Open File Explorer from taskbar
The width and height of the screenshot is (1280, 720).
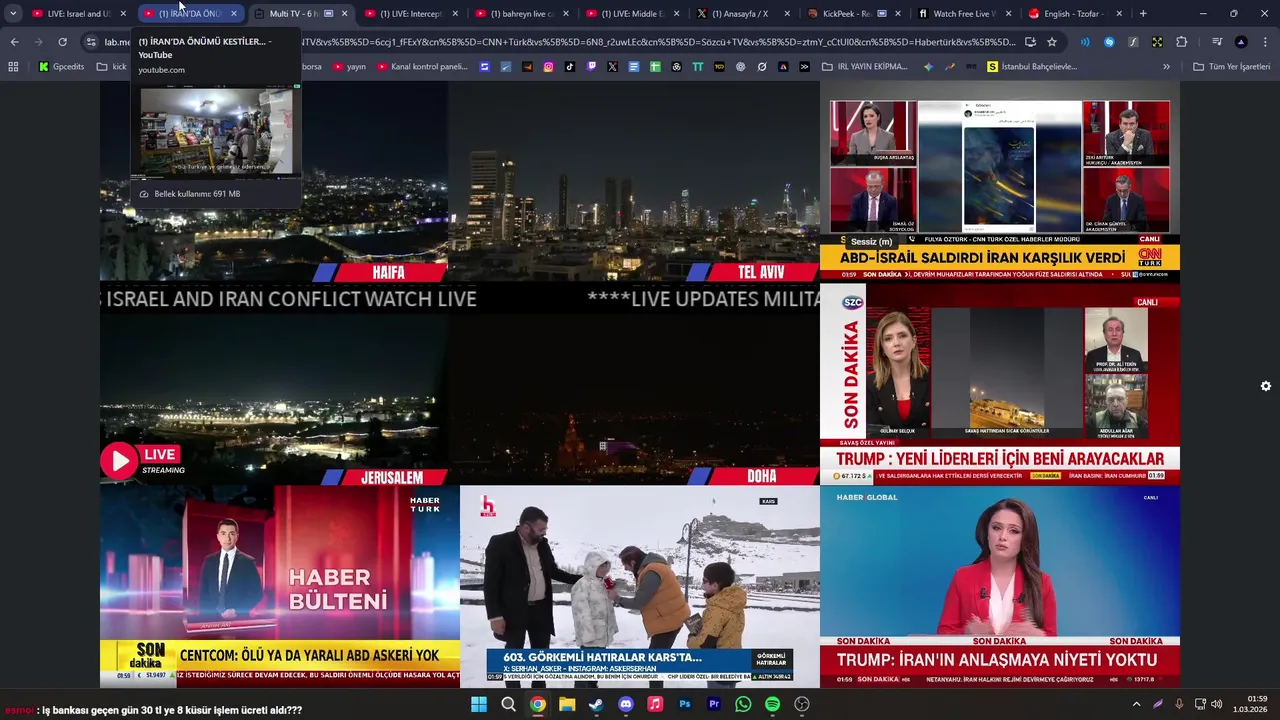tap(567, 704)
